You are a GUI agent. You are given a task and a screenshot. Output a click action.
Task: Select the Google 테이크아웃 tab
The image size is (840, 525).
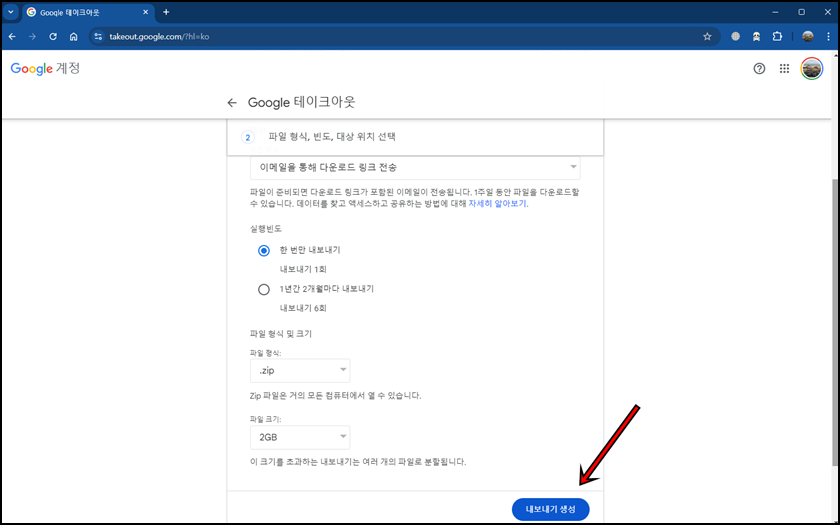pyautogui.click(x=88, y=12)
